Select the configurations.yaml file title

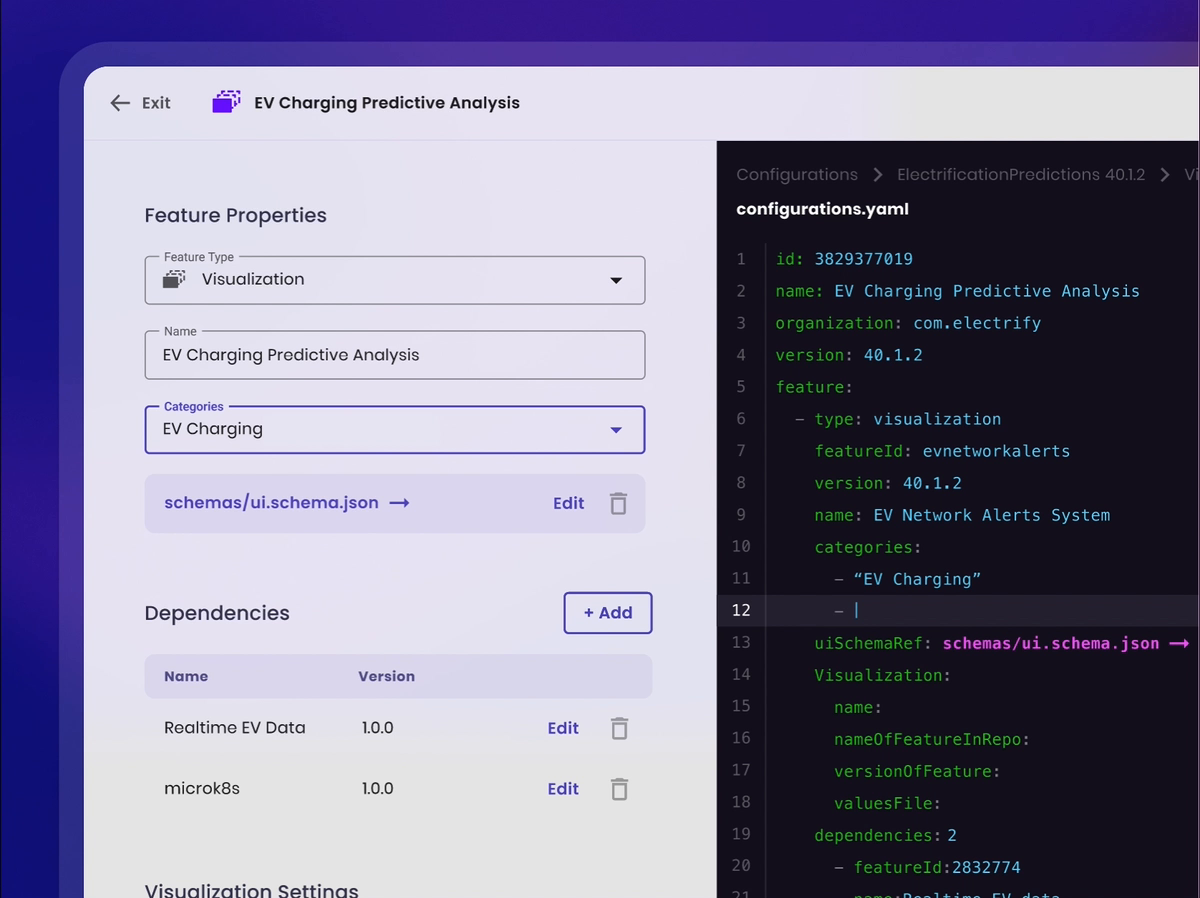822,209
